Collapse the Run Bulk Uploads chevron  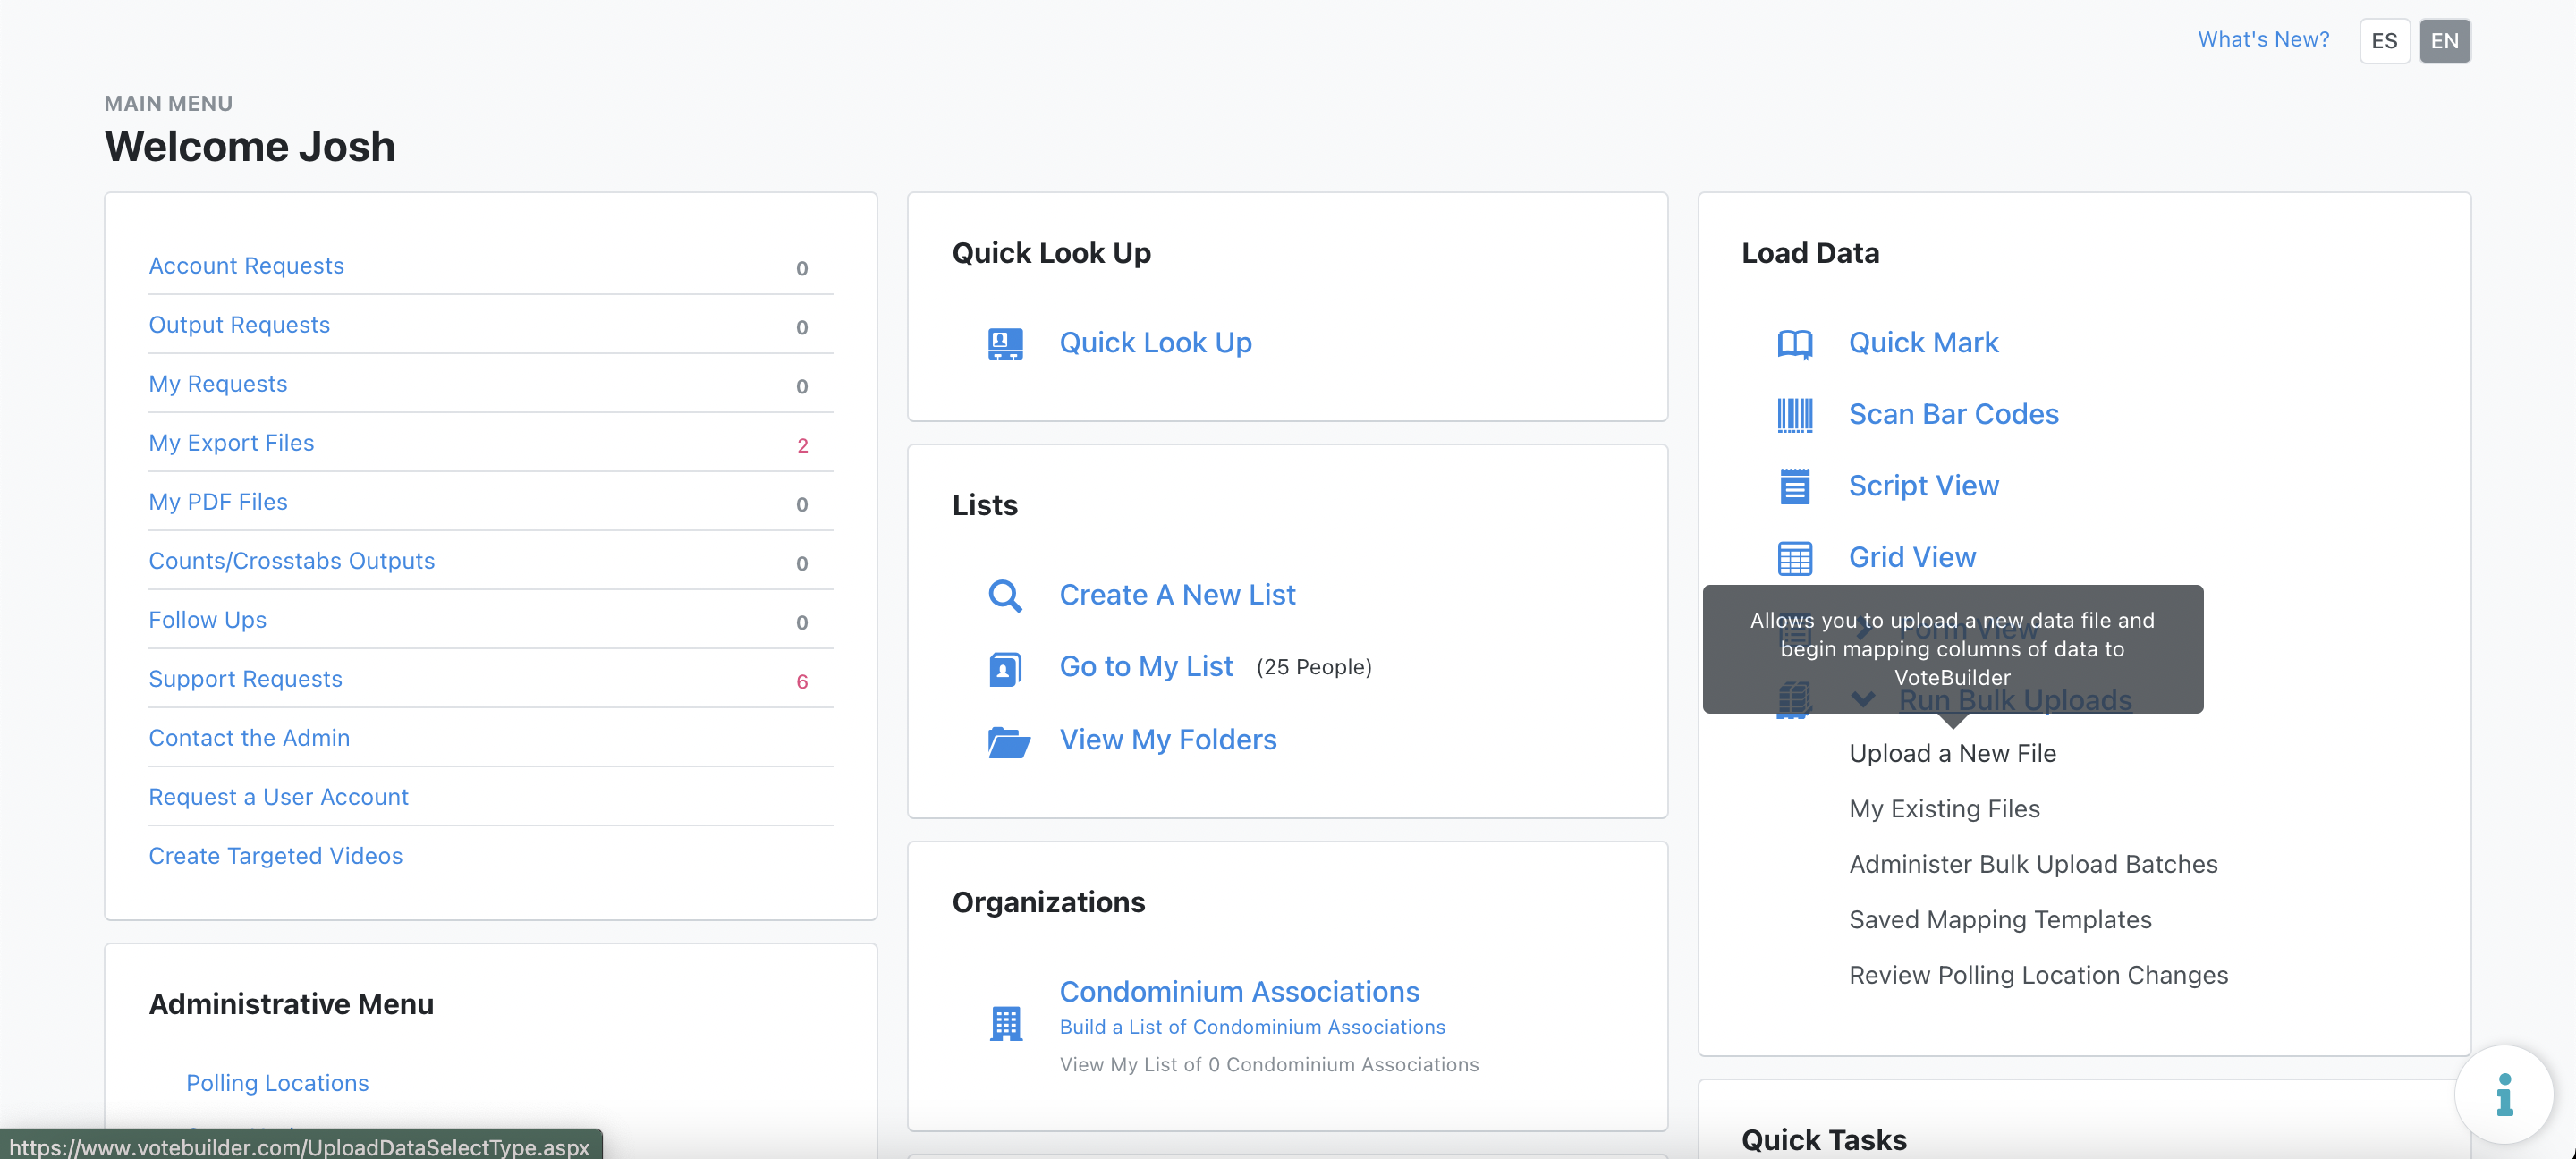[x=1862, y=700]
